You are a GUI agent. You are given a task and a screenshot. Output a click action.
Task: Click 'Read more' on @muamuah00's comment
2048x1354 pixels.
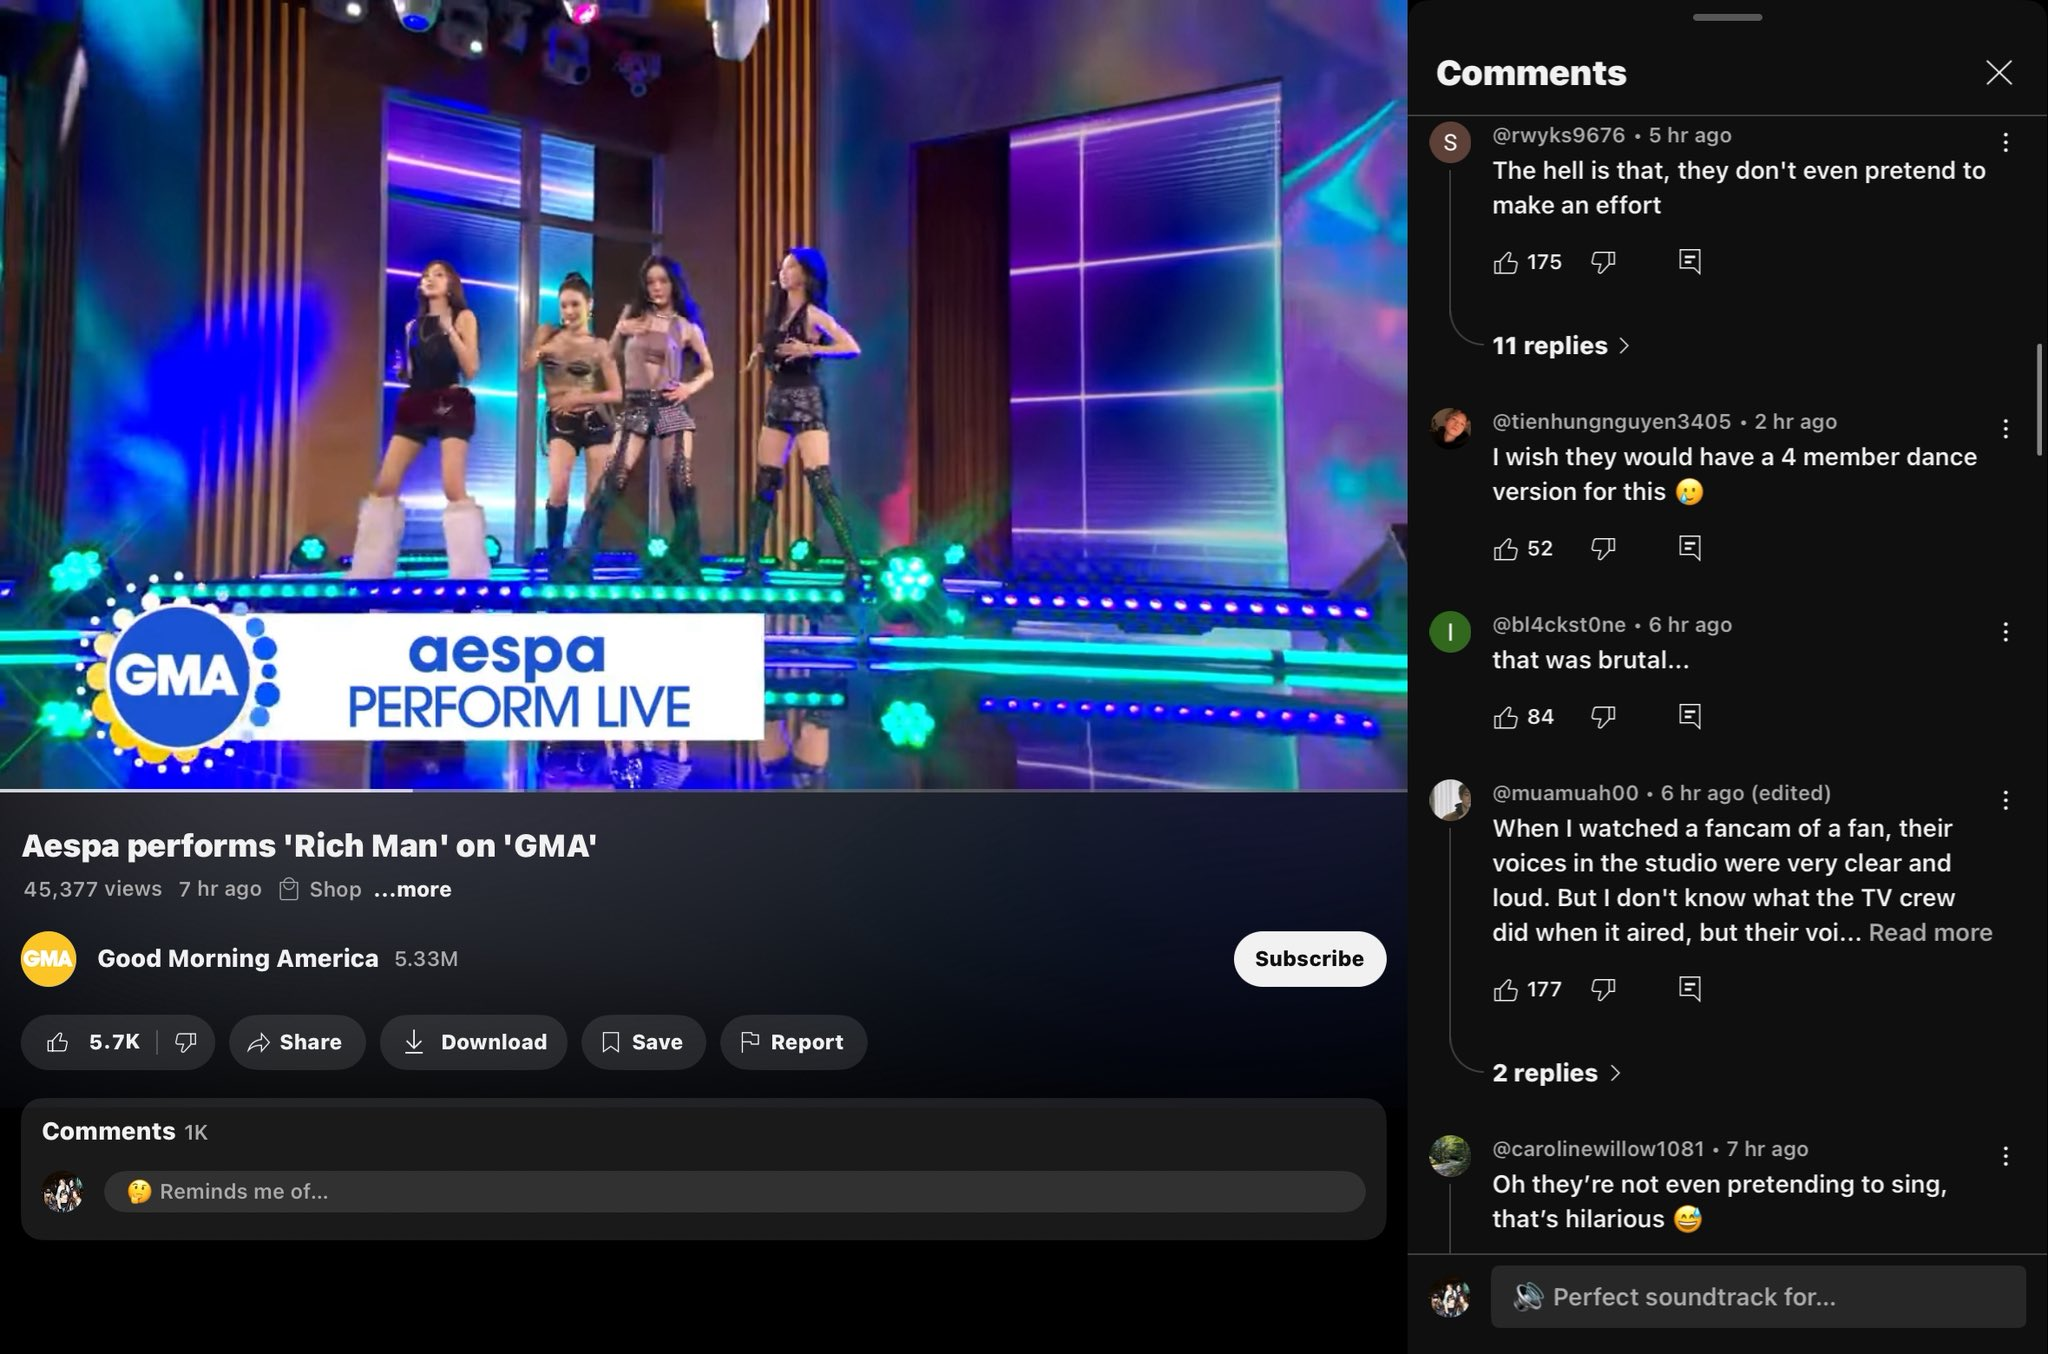[1930, 932]
